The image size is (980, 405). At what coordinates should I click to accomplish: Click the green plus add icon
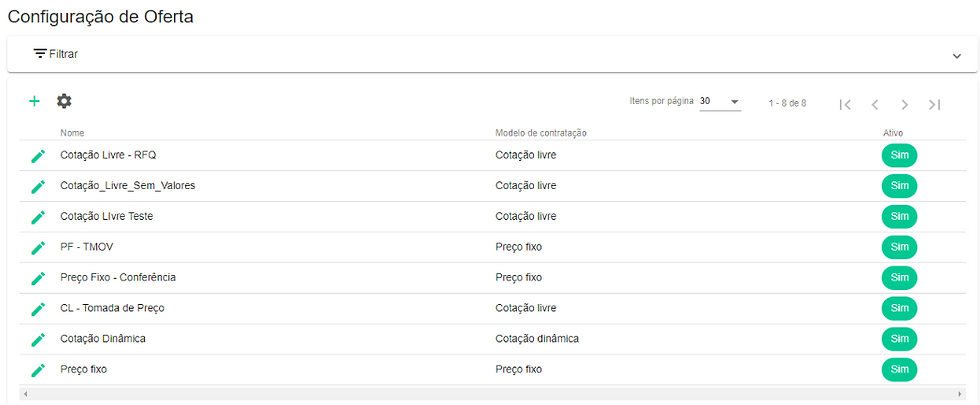tap(34, 101)
